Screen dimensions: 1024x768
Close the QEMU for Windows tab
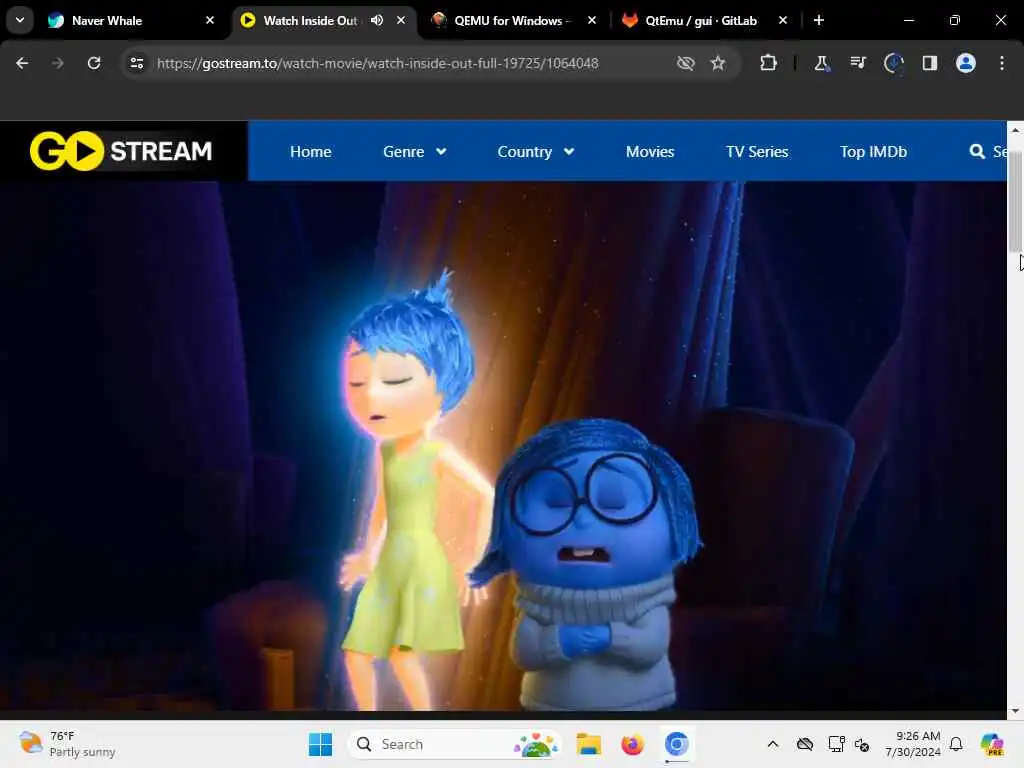click(592, 20)
